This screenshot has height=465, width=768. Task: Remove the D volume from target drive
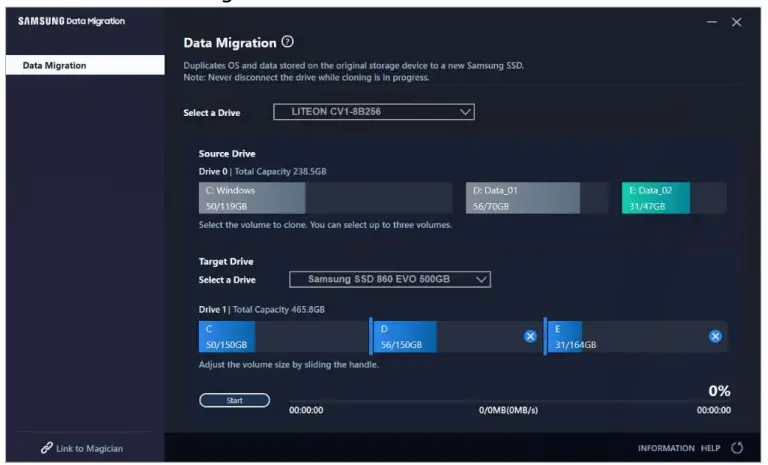[530, 336]
